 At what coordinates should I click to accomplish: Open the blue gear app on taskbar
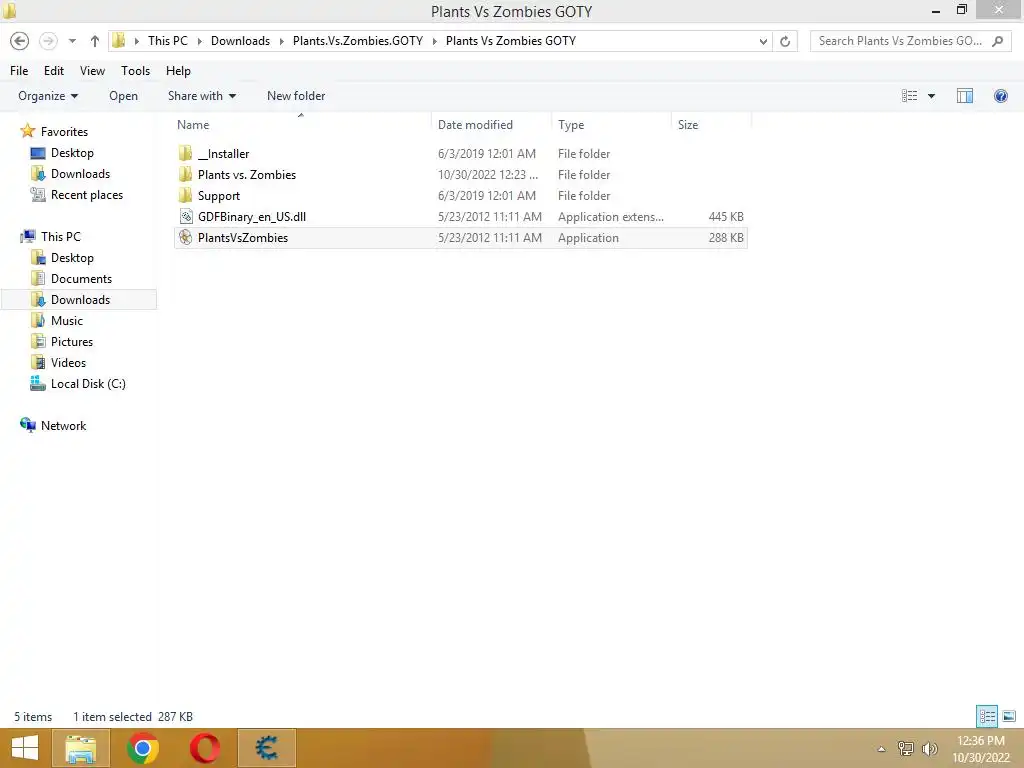tap(266, 748)
